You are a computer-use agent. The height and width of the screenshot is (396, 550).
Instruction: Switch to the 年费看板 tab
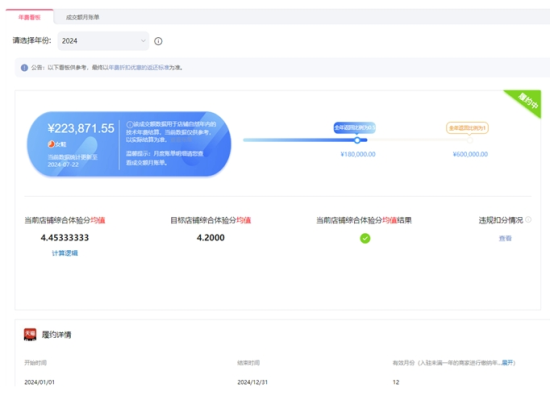pyautogui.click(x=29, y=17)
